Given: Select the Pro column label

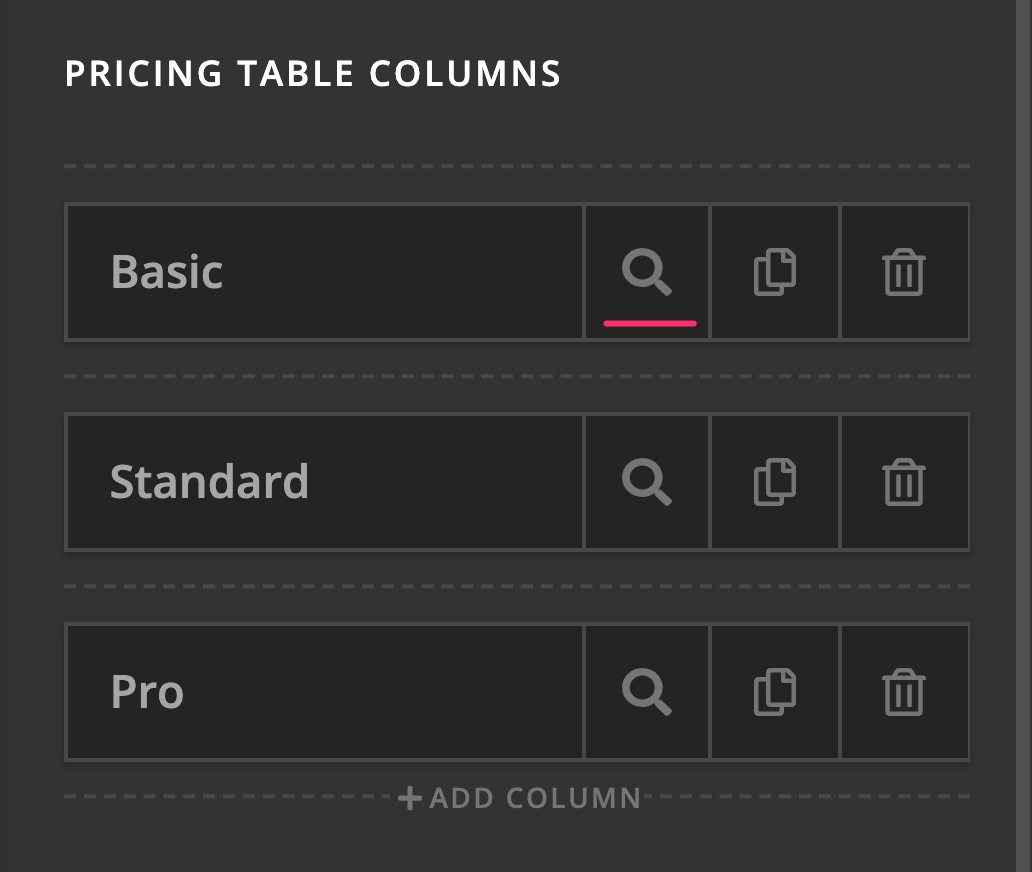Looking at the screenshot, I should tap(147, 692).
